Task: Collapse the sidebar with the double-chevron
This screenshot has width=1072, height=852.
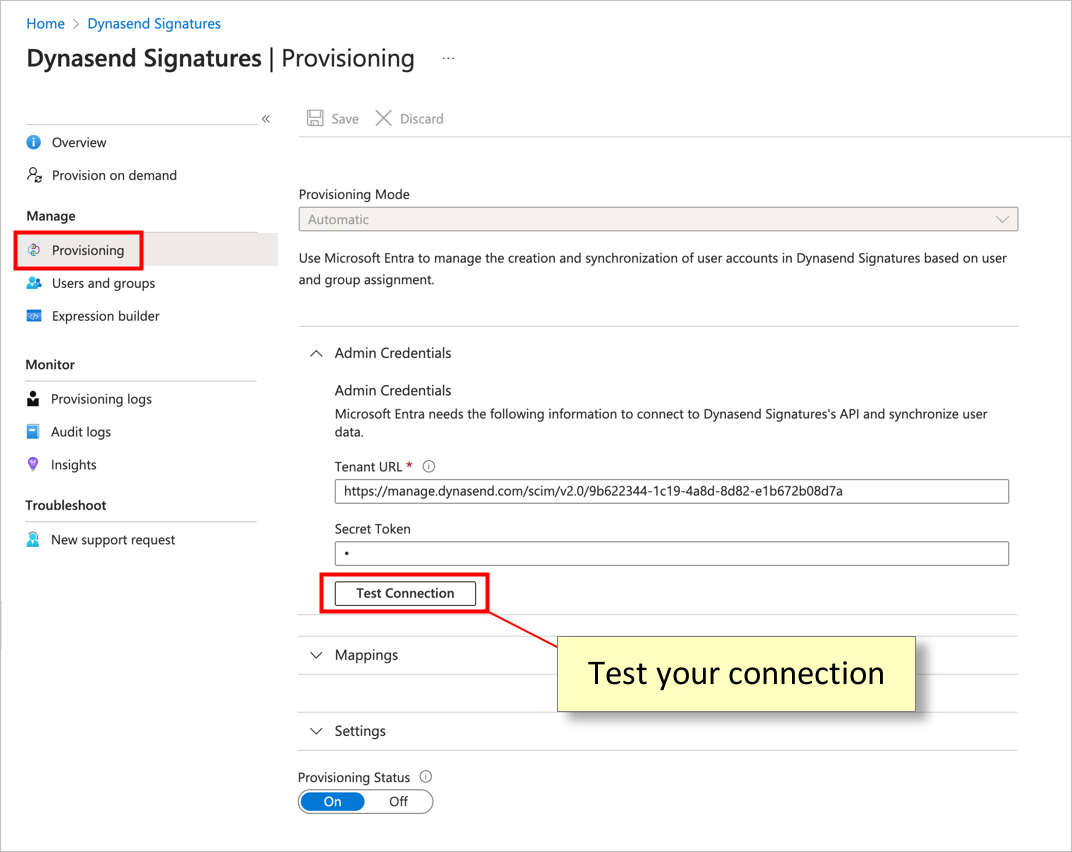Action: pos(266,118)
